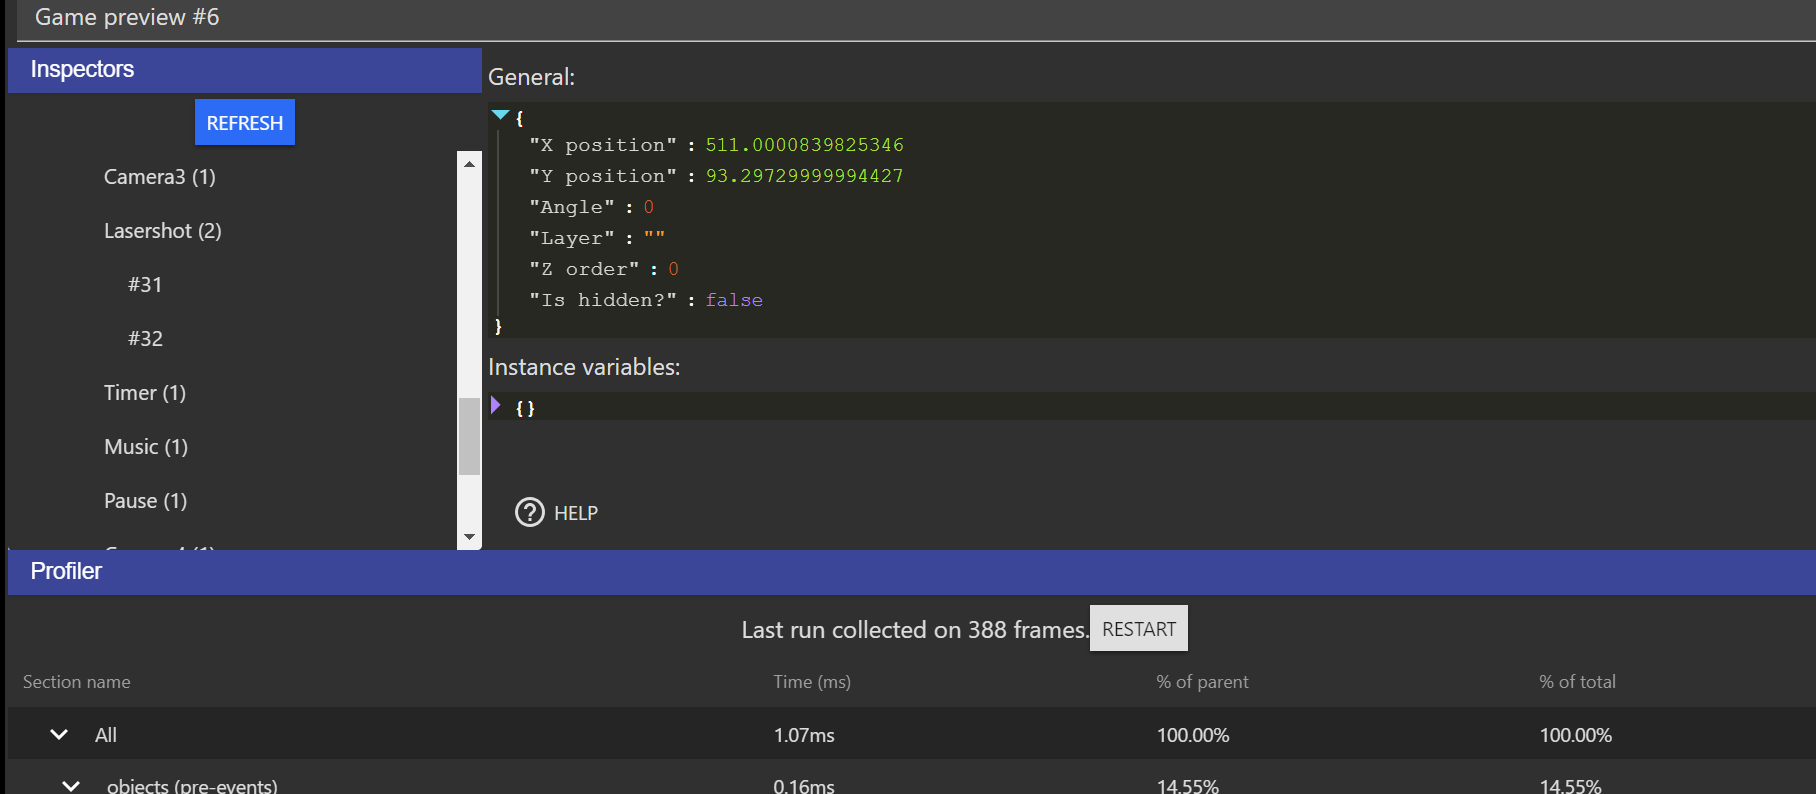Click the HELP question mark icon

pos(530,512)
